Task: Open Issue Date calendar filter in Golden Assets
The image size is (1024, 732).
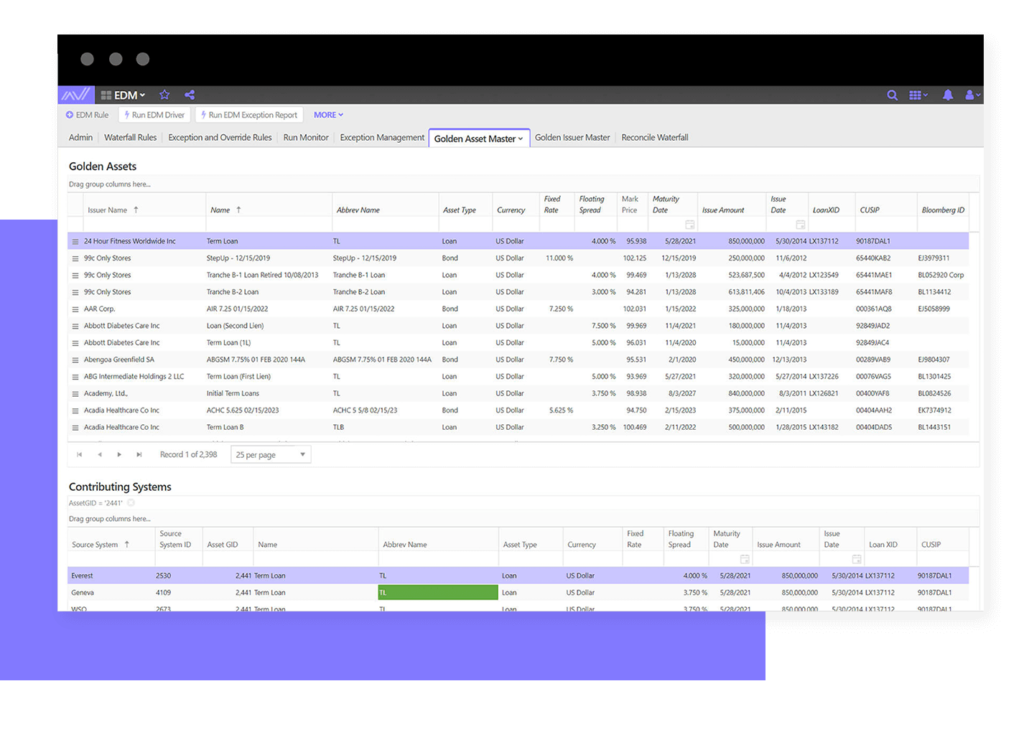Action: coord(800,225)
